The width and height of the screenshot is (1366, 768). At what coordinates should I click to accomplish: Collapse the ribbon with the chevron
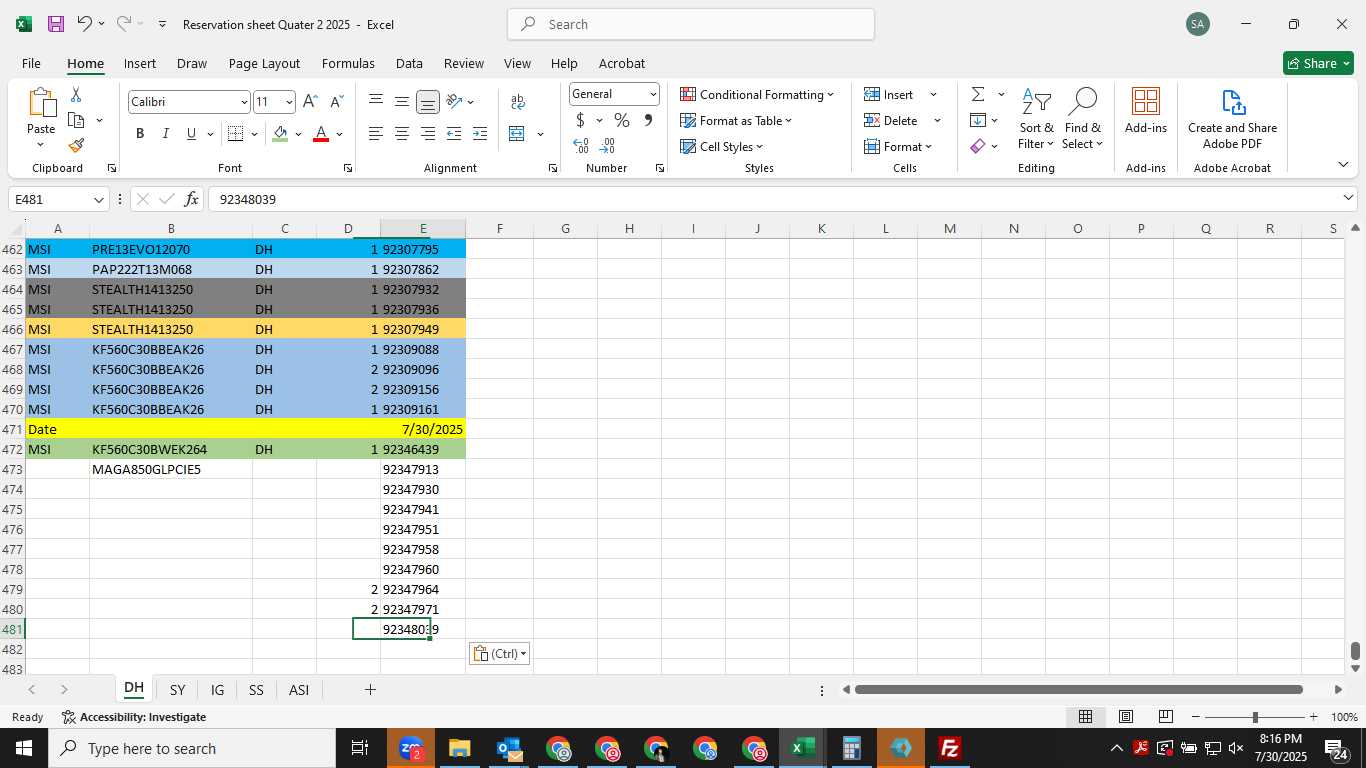coord(1342,165)
